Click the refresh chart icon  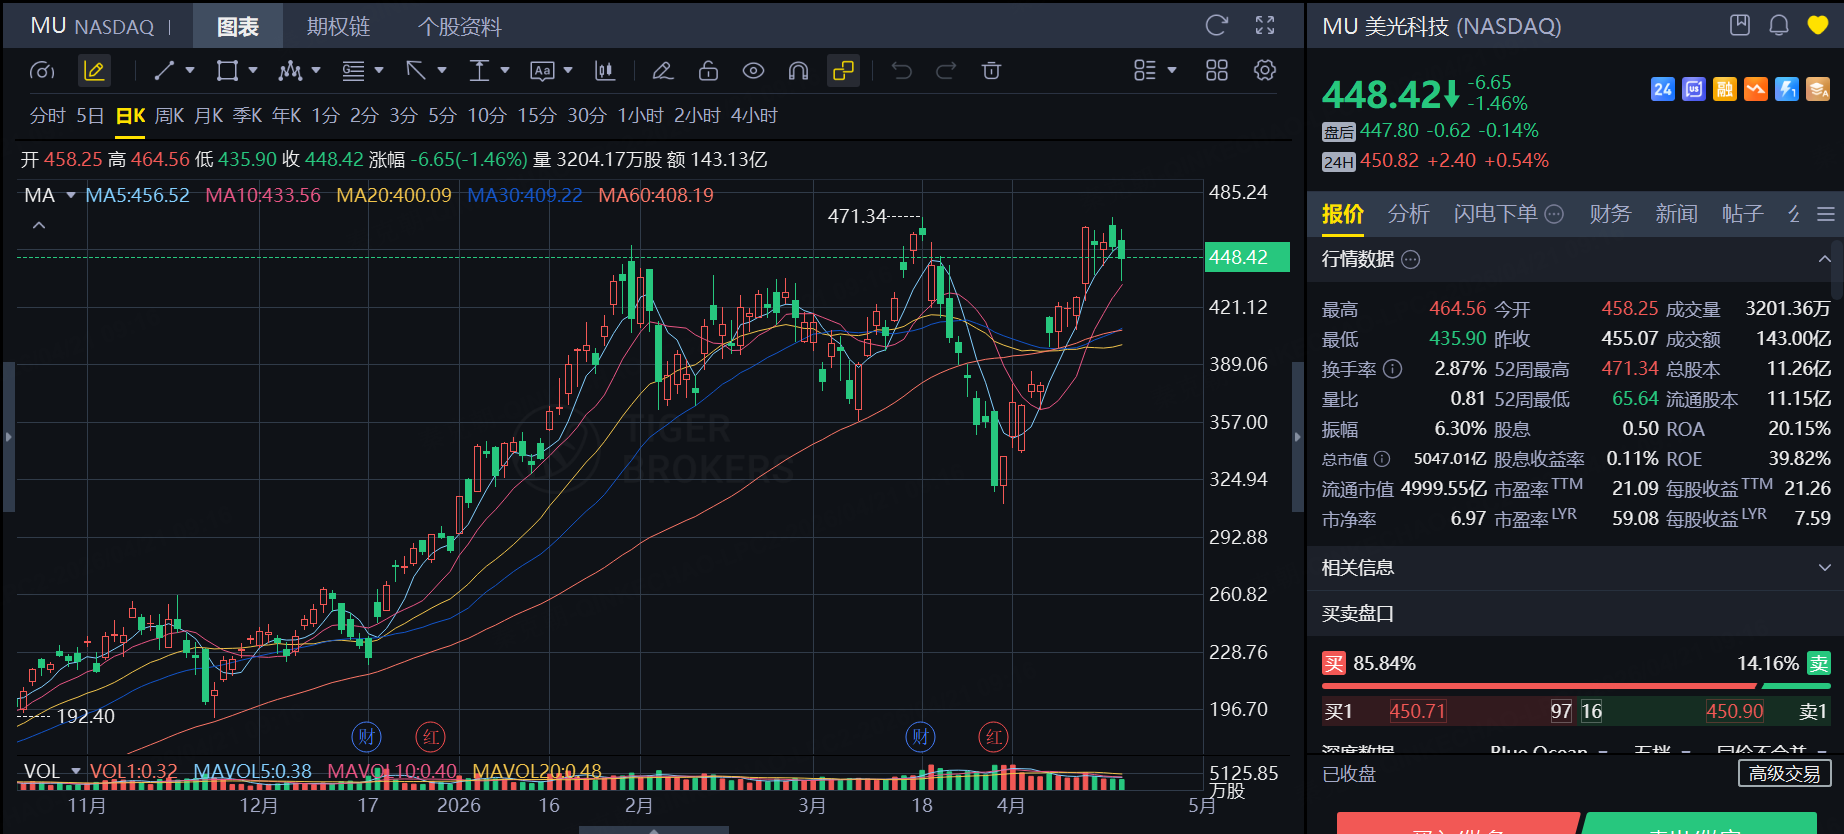coord(1216,26)
